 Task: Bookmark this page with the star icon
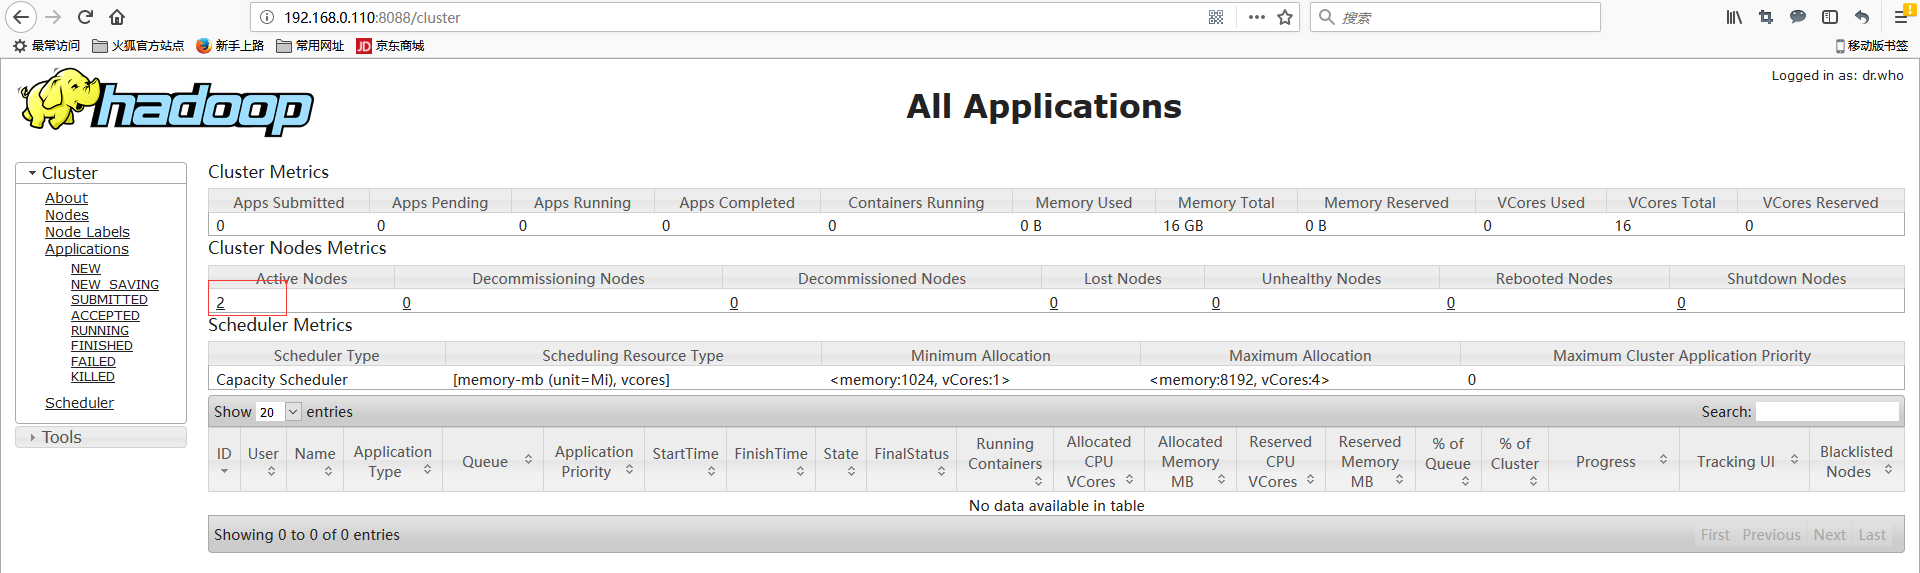1285,17
